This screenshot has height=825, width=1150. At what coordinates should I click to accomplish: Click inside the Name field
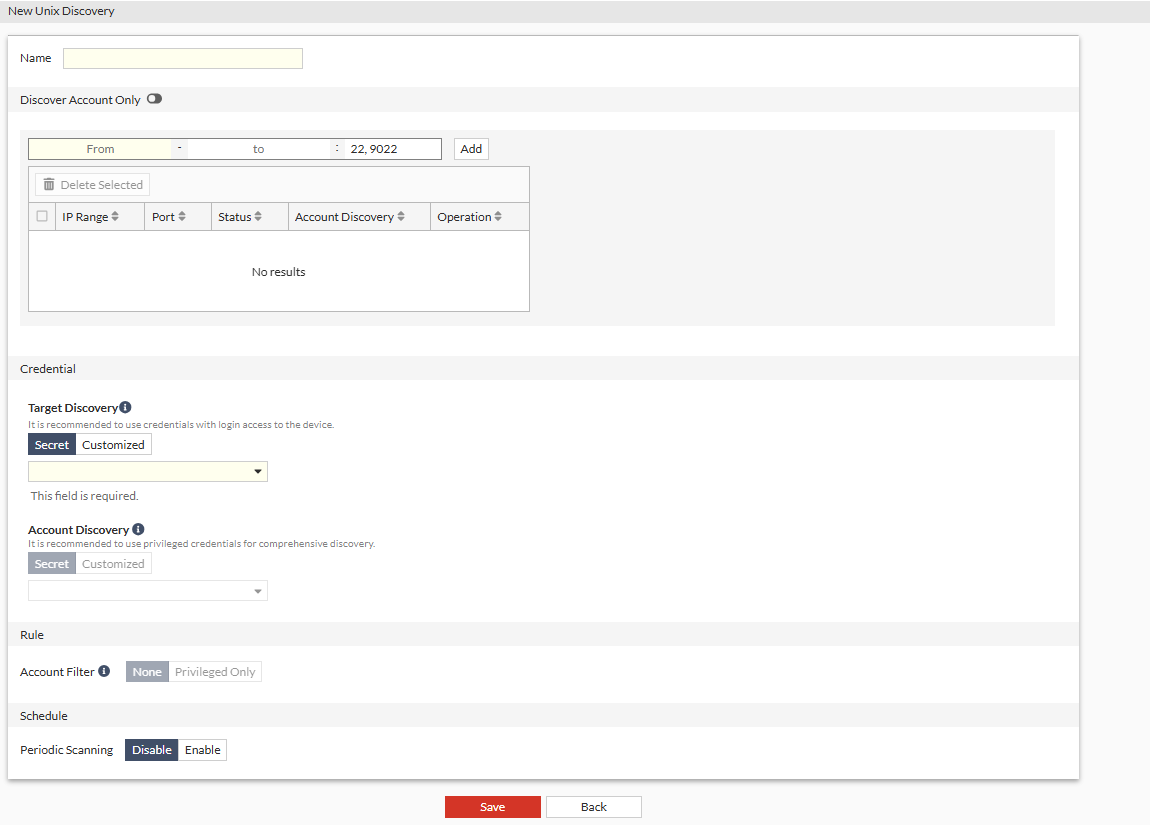click(182, 58)
